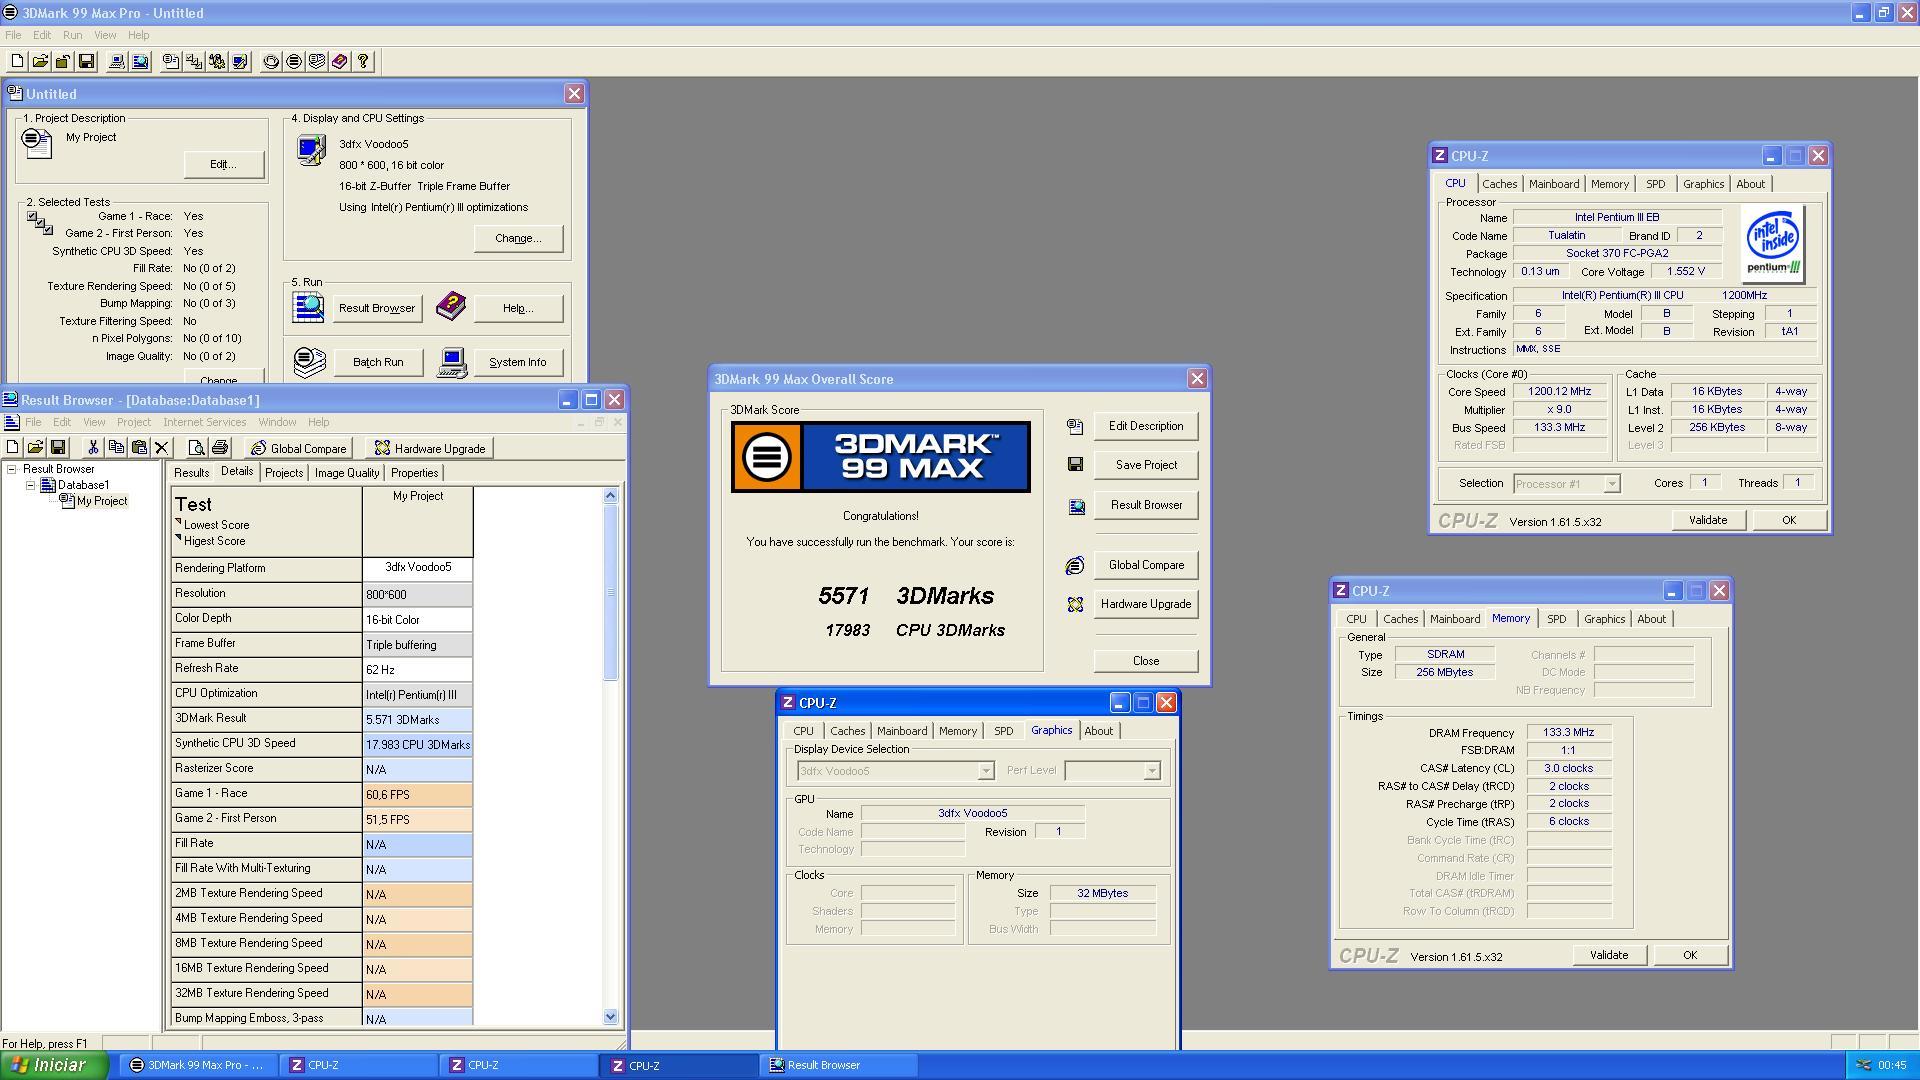Open the SPD tab in the CPU-Z Memory window
This screenshot has width=1920, height=1080.
1557,619
